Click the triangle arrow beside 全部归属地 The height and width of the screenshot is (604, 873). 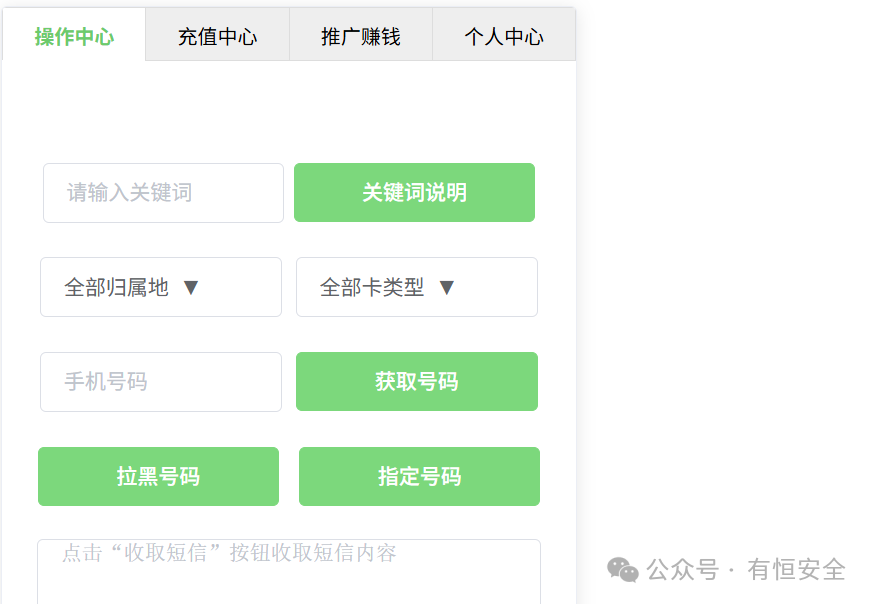191,288
